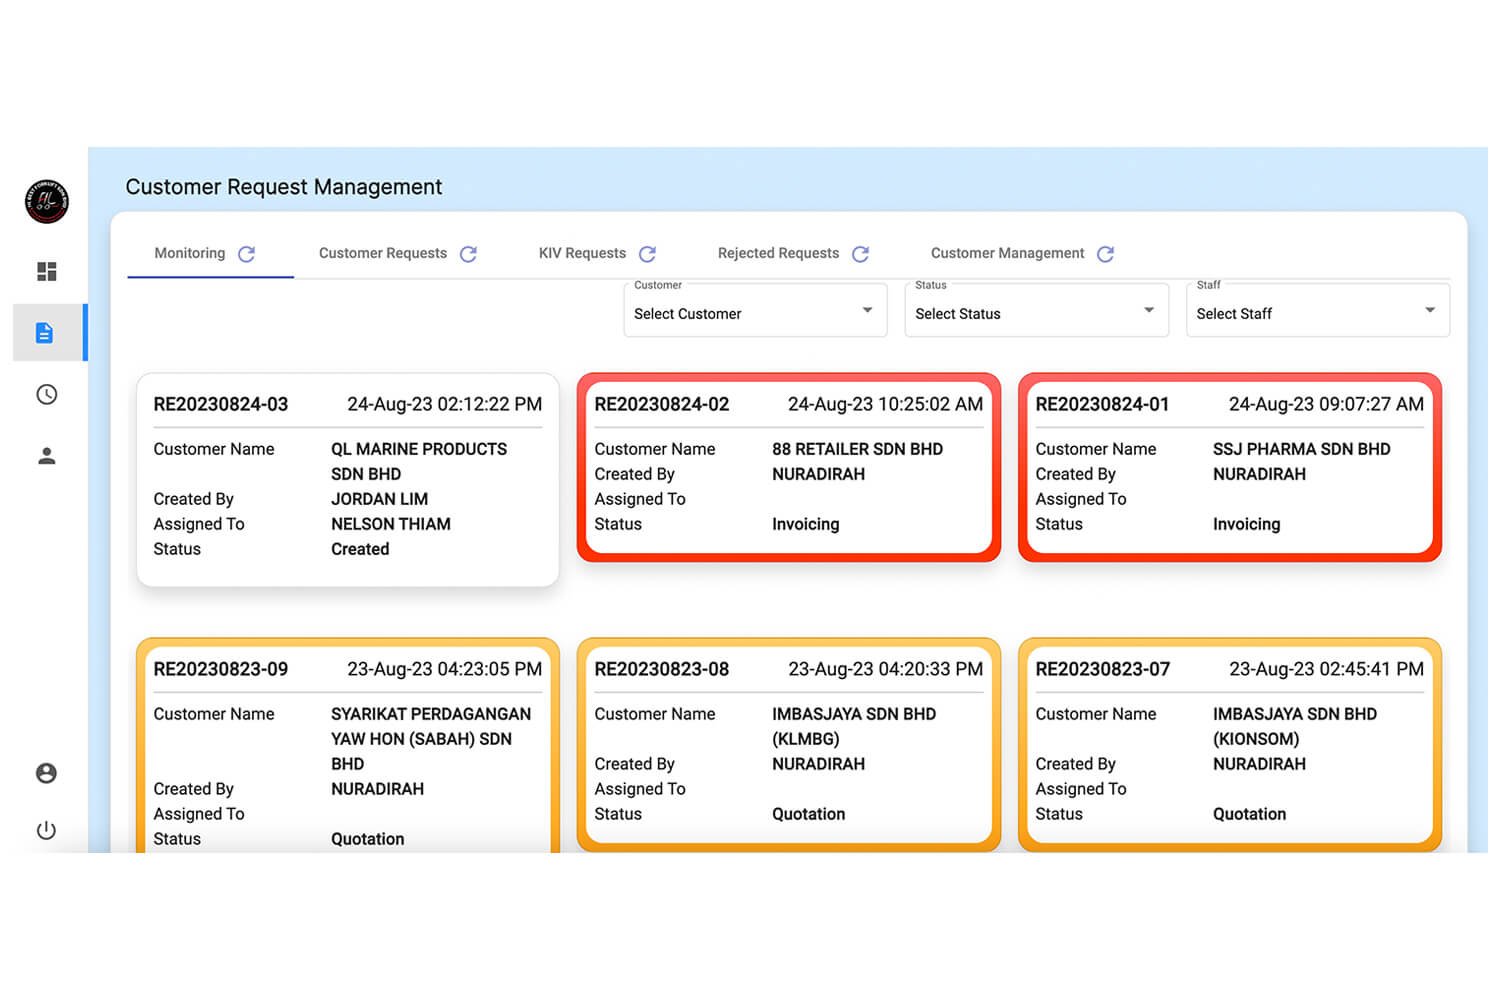The width and height of the screenshot is (1500, 1000).
Task: Switch to the Customer Requests tab
Action: tap(383, 254)
